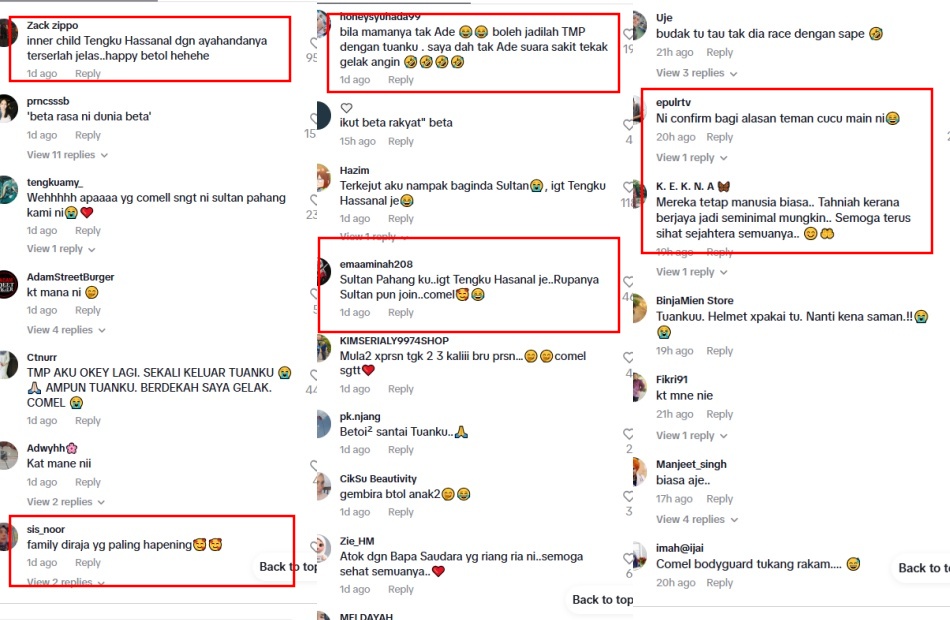Screen dimensions: 950x620
Task: Like CikSu Beautivity's comment
Action: pos(628,496)
